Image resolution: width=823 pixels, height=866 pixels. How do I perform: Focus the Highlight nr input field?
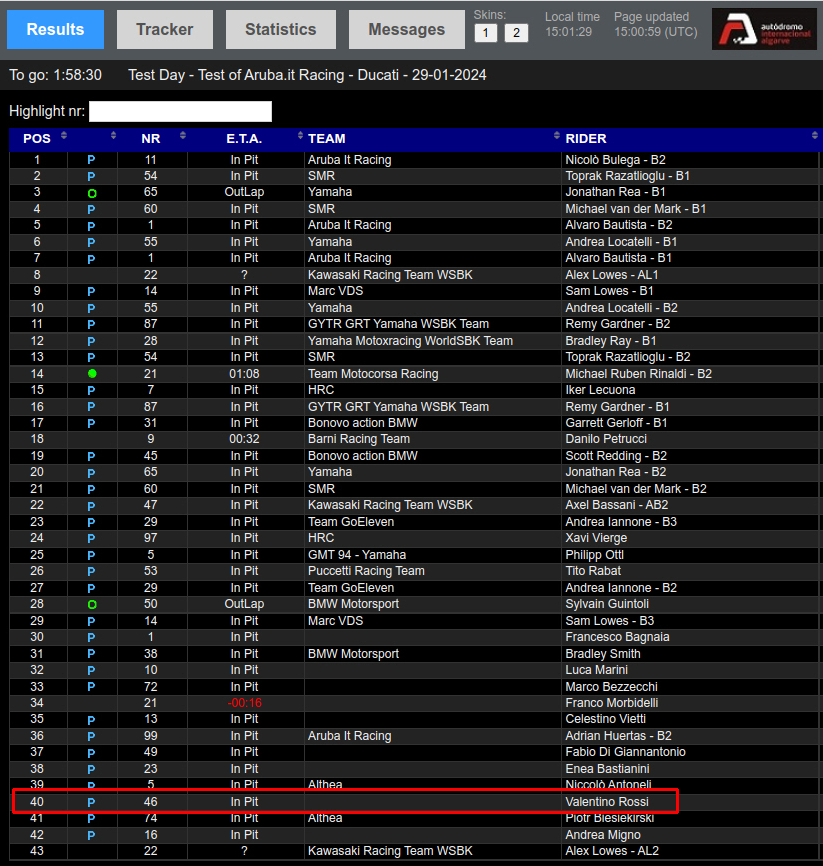pyautogui.click(x=180, y=111)
